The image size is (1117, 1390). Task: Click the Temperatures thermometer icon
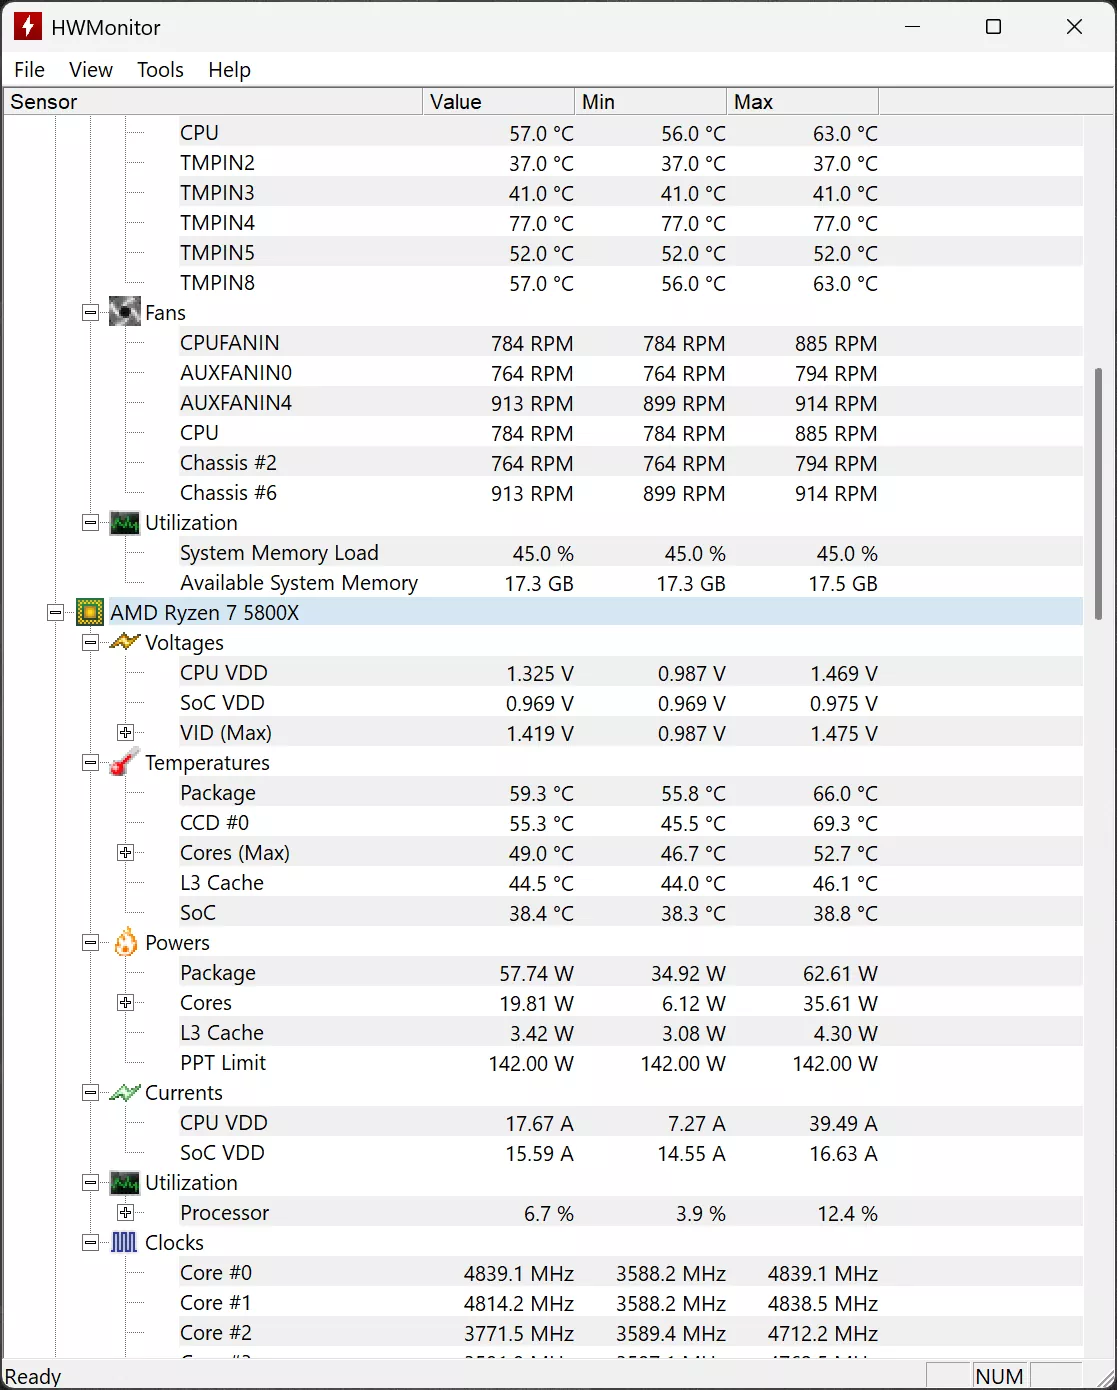tap(122, 763)
